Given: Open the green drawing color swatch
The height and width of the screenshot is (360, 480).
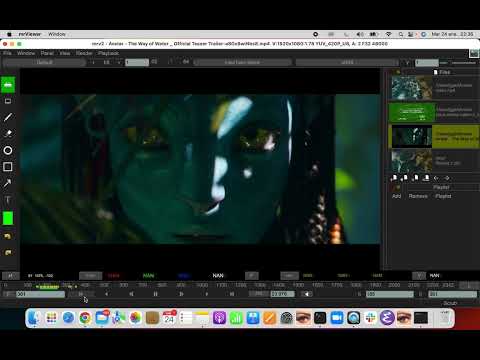Looking at the screenshot, I should [8, 218].
